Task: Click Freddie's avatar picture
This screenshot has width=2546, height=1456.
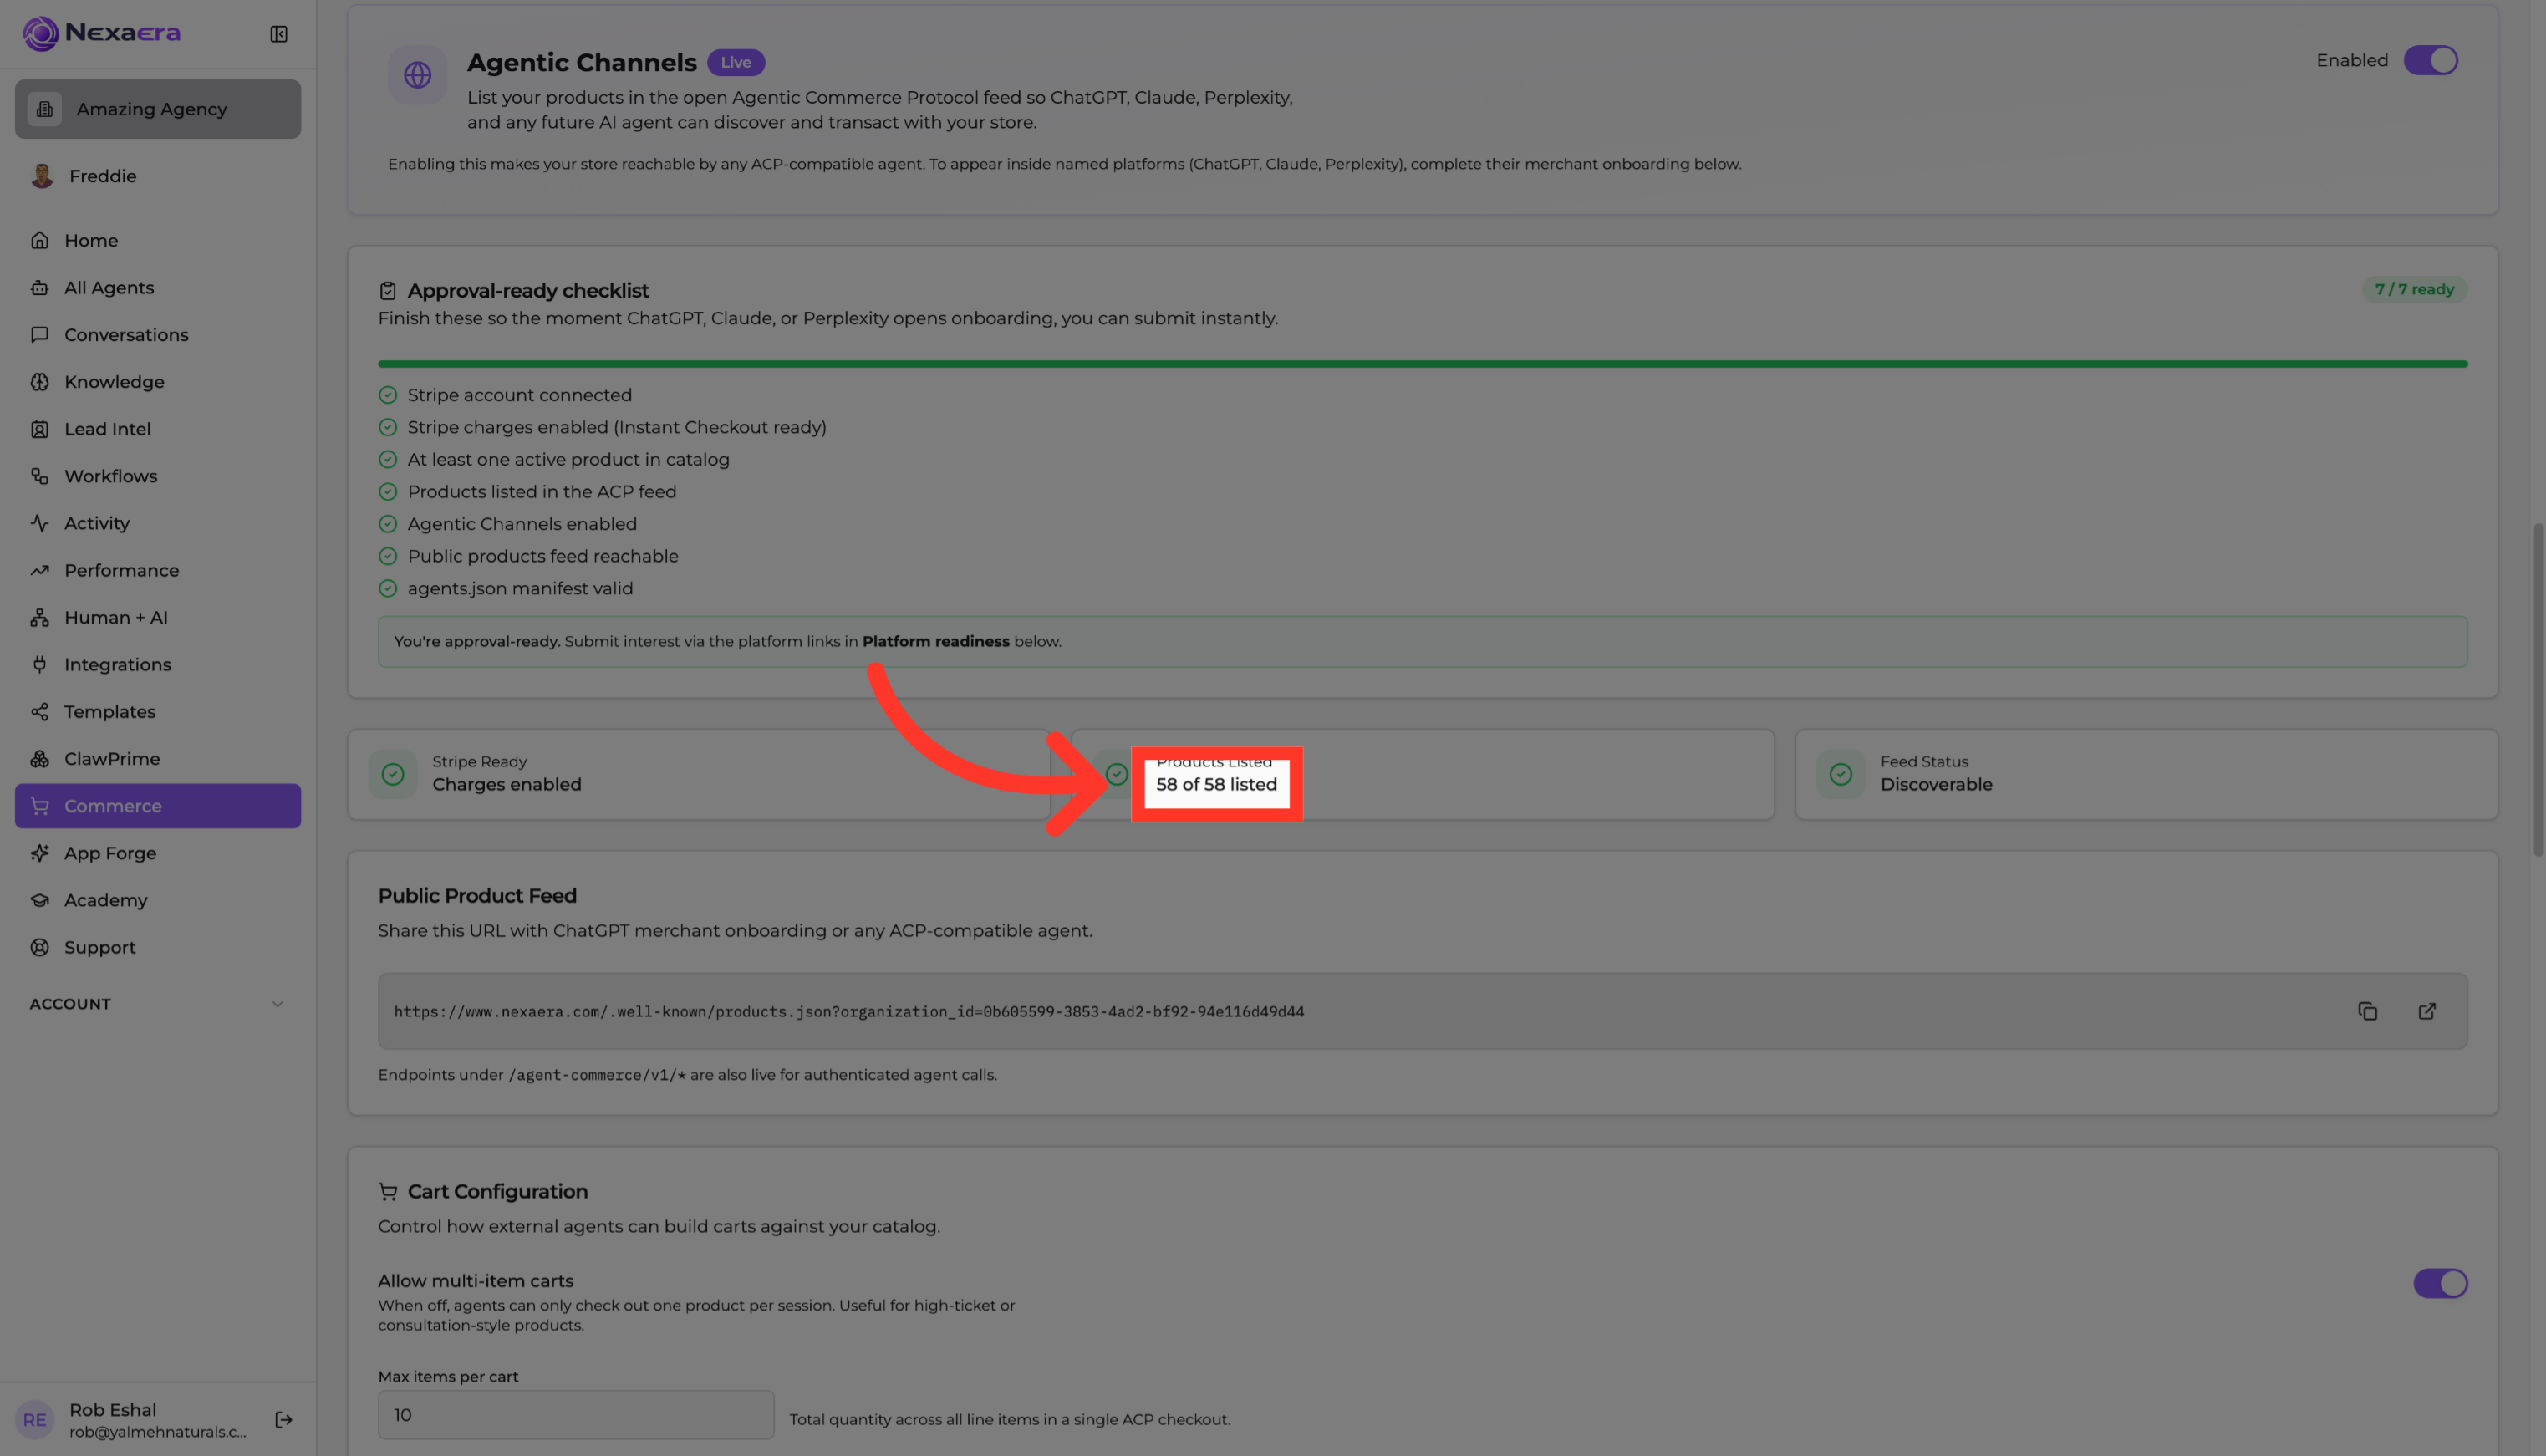Action: 42,176
